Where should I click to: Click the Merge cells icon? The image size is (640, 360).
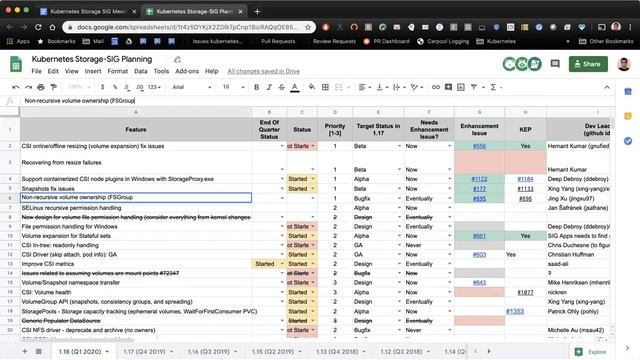click(339, 87)
